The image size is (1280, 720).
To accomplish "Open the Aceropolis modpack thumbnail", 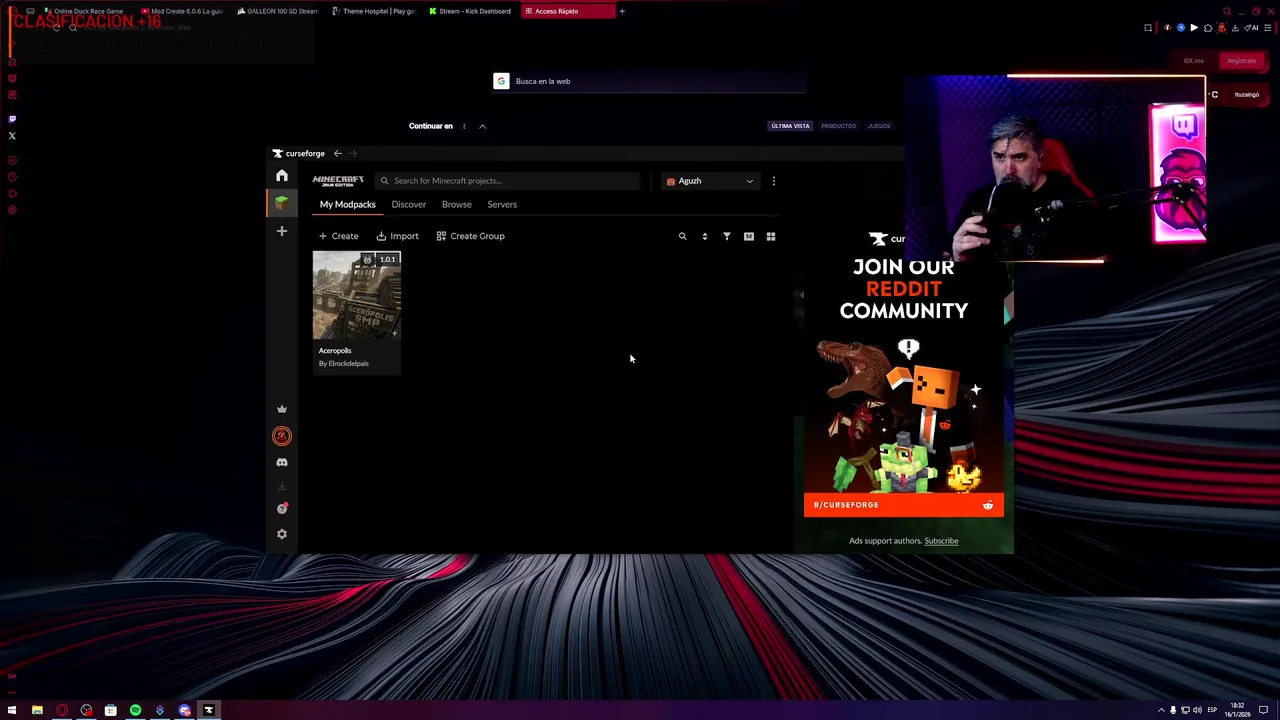I will [x=357, y=295].
